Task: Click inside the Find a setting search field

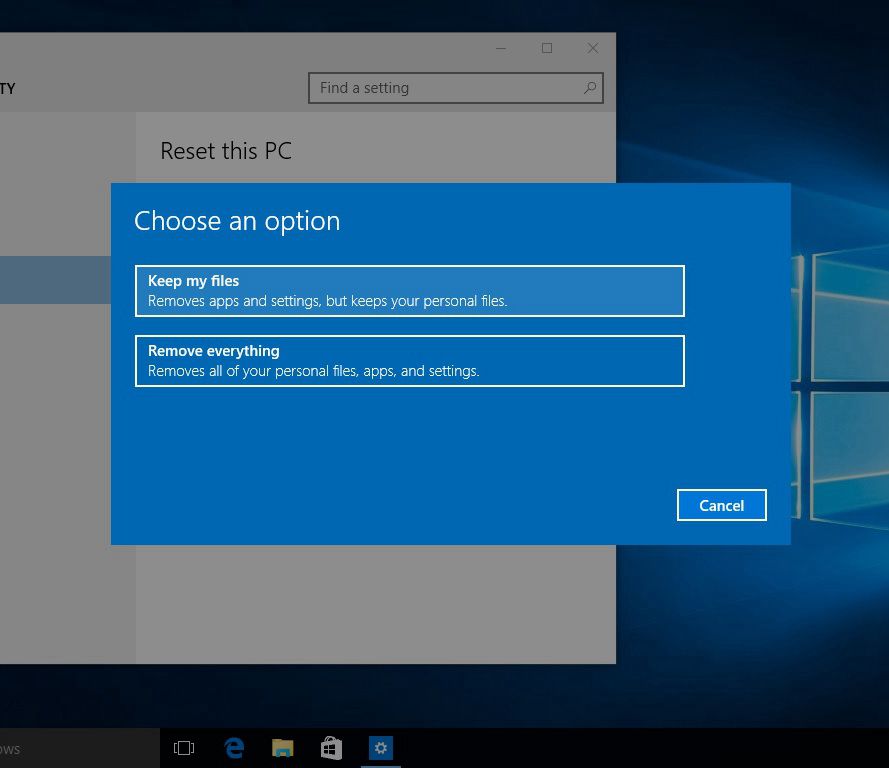Action: coord(440,88)
